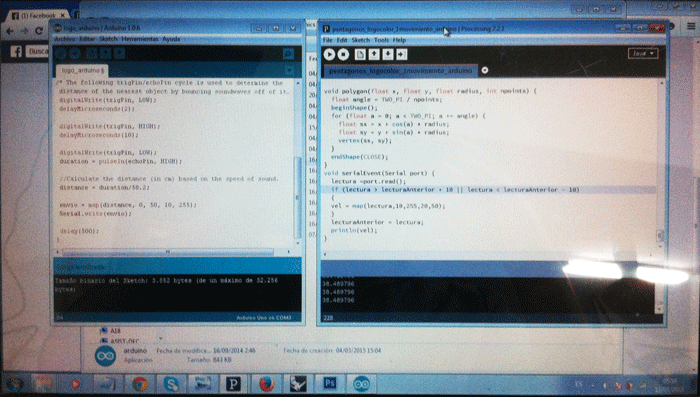Open the Tools menu in Processing
Image resolution: width=700 pixels, height=397 pixels.
coord(381,40)
